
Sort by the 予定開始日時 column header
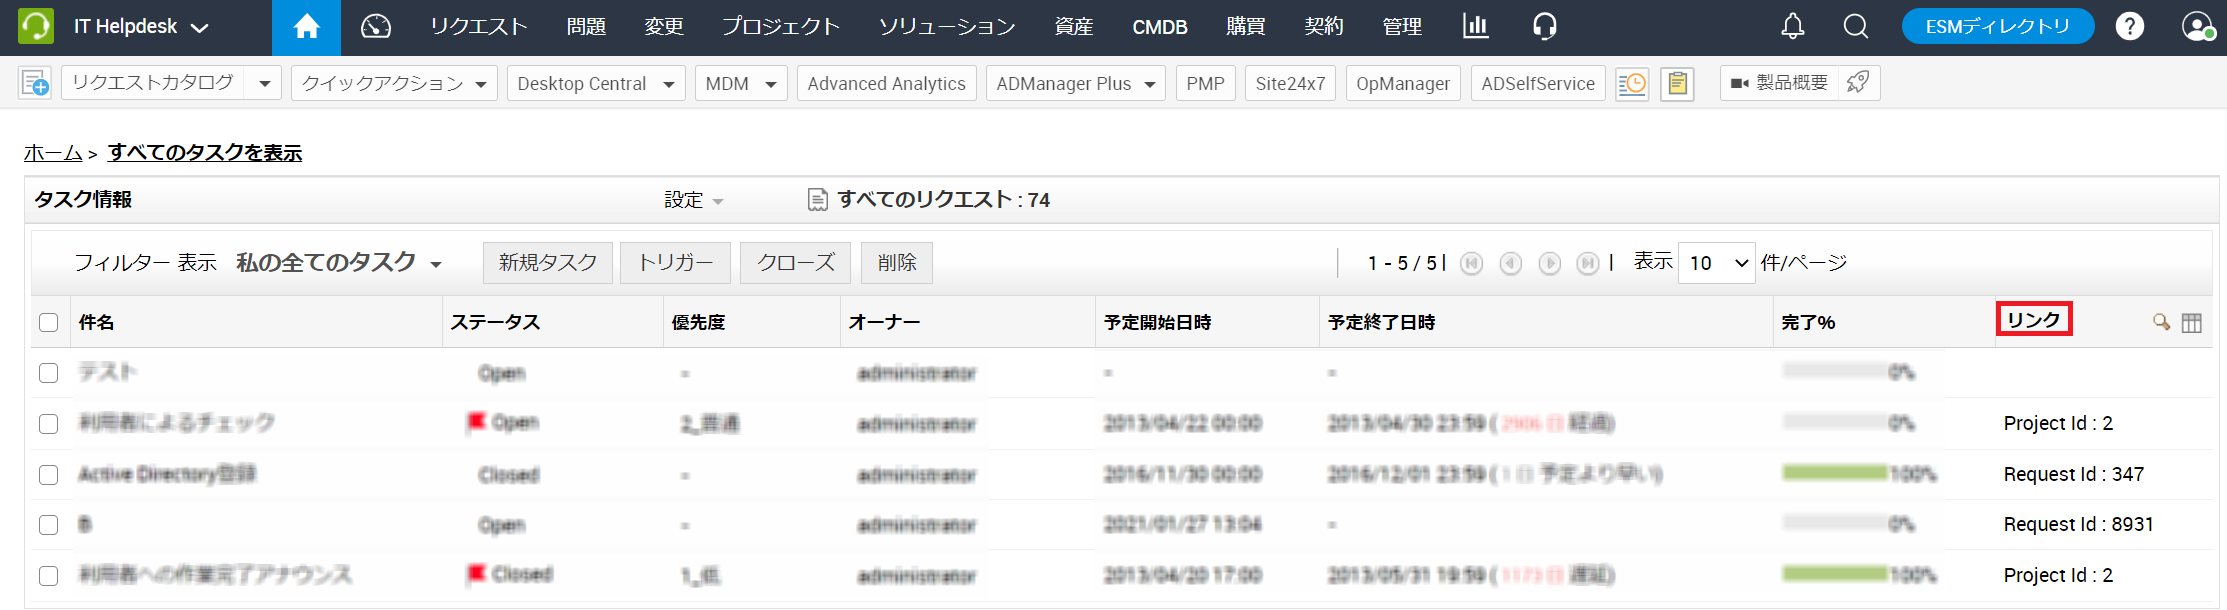tap(1157, 322)
